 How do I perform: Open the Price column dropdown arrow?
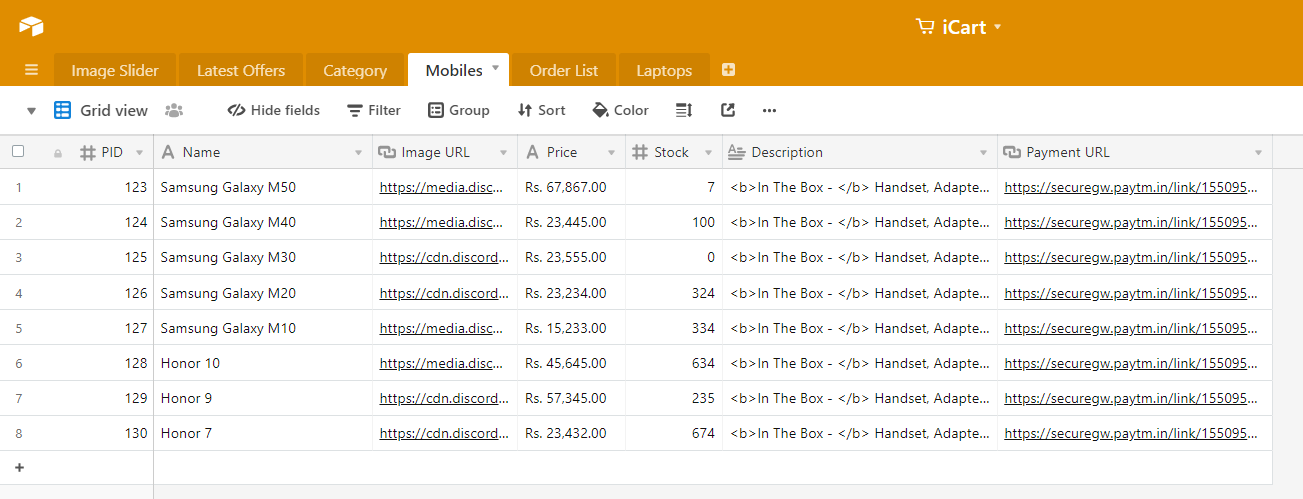[612, 153]
